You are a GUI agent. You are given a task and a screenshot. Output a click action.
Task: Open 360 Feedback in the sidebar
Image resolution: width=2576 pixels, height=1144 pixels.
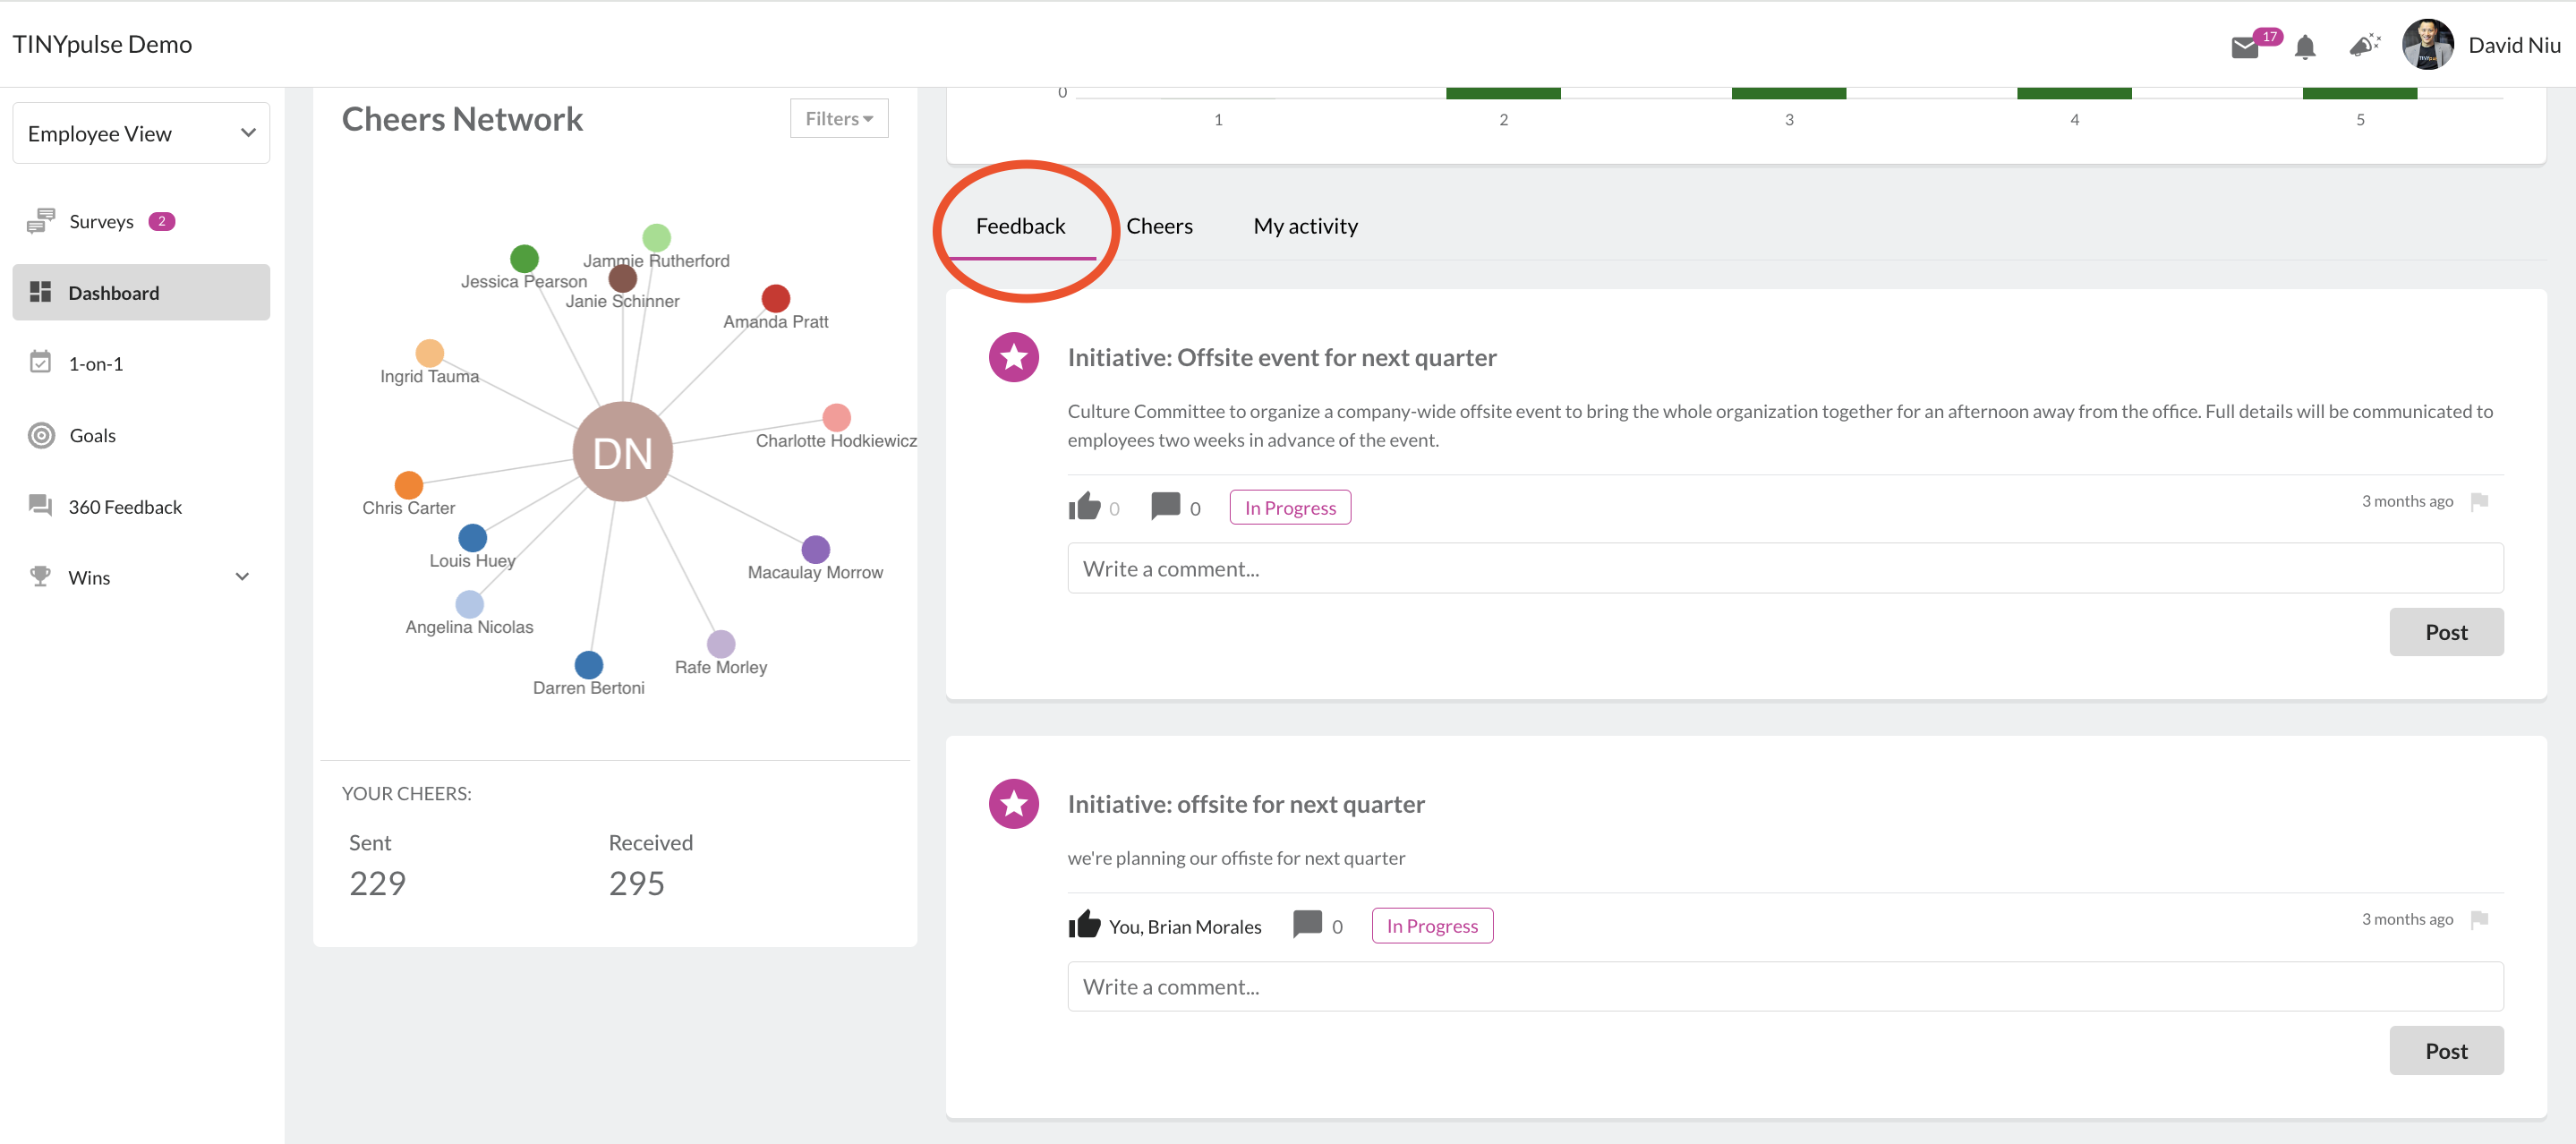[x=141, y=506]
